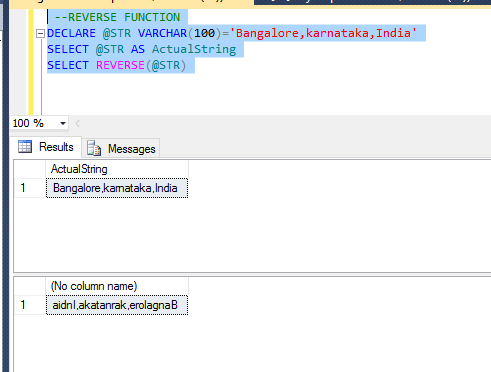This screenshot has width=491, height=372.
Task: Click the VARCHAR keyword in the editor
Action: coord(162,33)
